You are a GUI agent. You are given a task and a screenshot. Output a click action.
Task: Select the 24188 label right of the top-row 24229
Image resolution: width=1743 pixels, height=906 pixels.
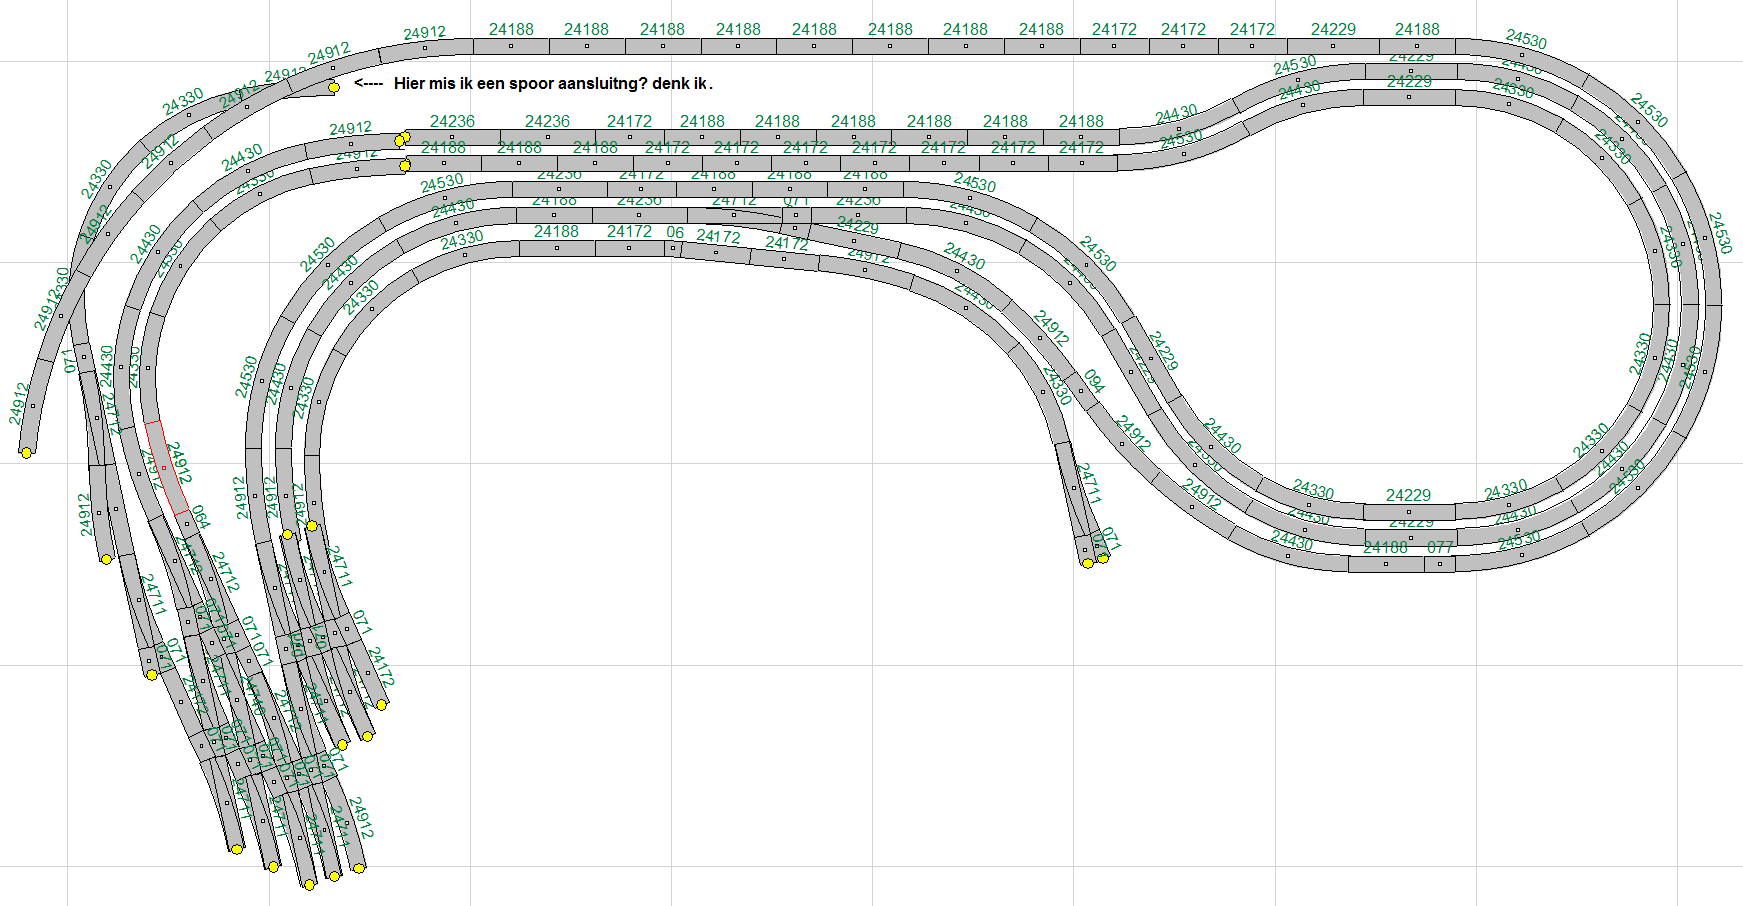1417,30
